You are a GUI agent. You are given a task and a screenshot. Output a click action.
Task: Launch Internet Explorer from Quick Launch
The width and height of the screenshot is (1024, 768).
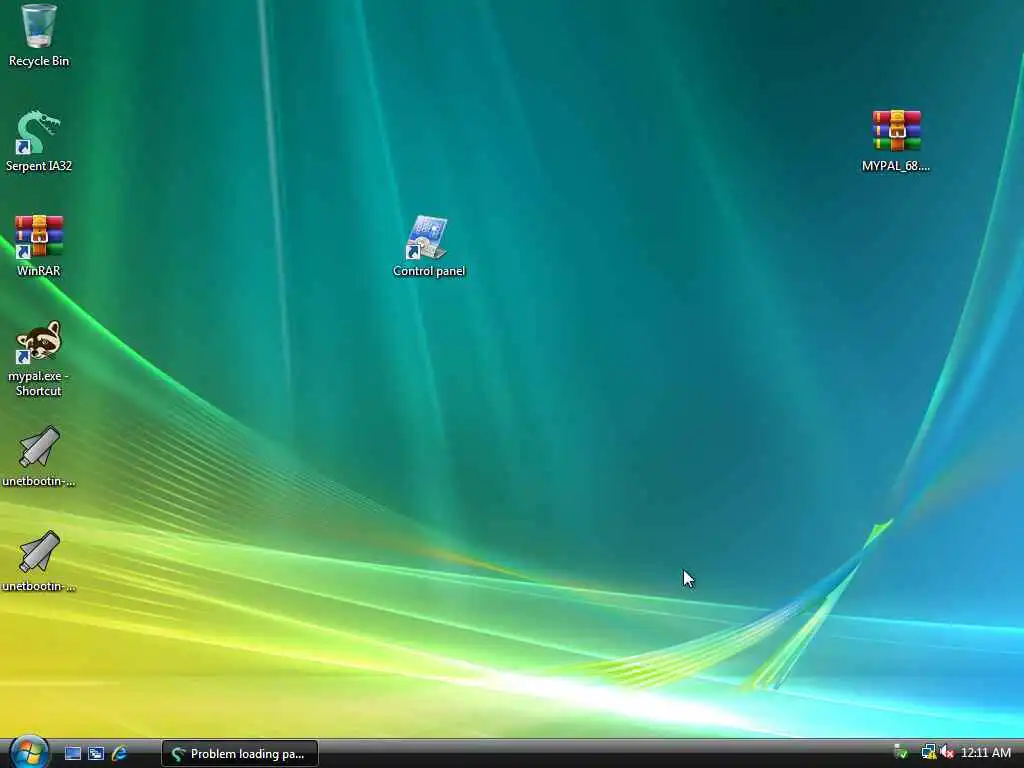coord(119,753)
